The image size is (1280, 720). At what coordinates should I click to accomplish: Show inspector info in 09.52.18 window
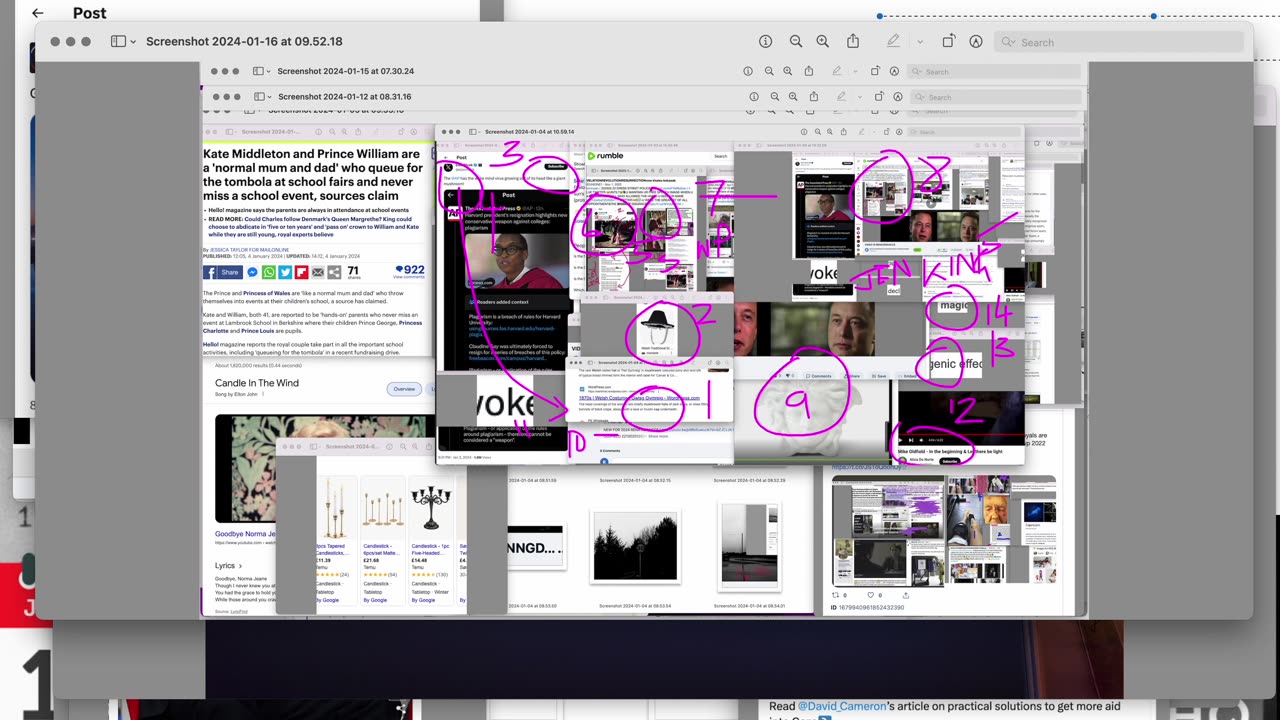click(766, 42)
